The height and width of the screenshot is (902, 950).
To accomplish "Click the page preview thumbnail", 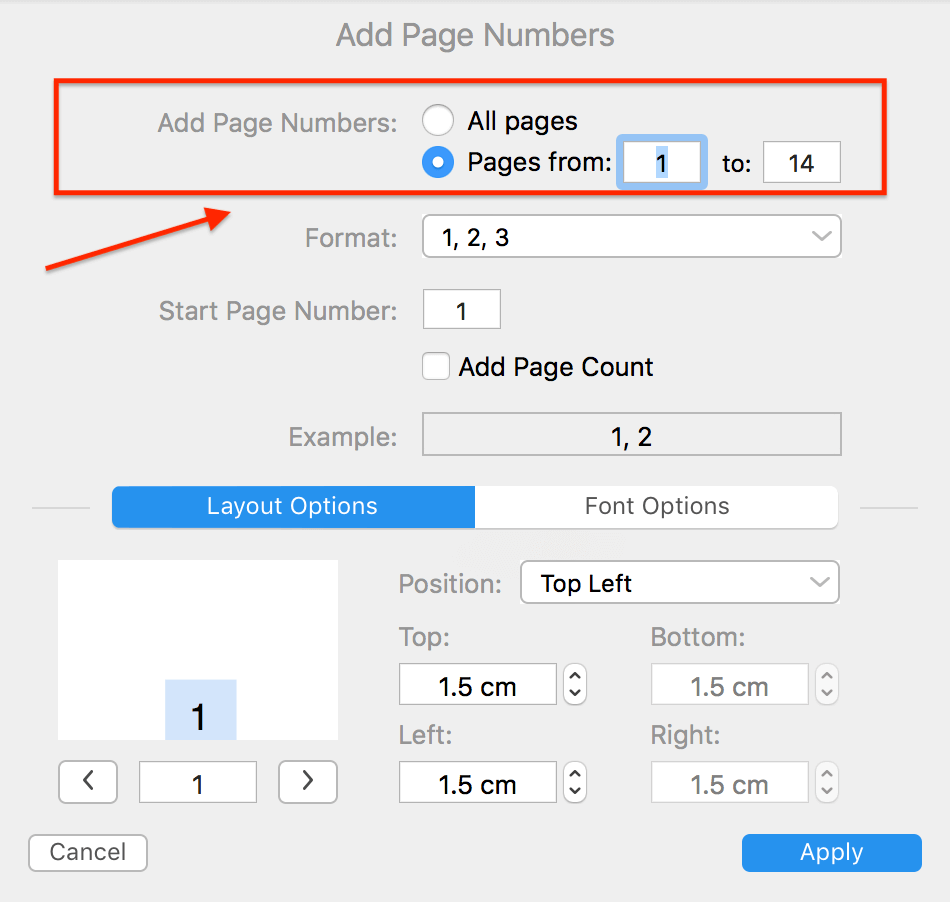I will click(x=198, y=650).
